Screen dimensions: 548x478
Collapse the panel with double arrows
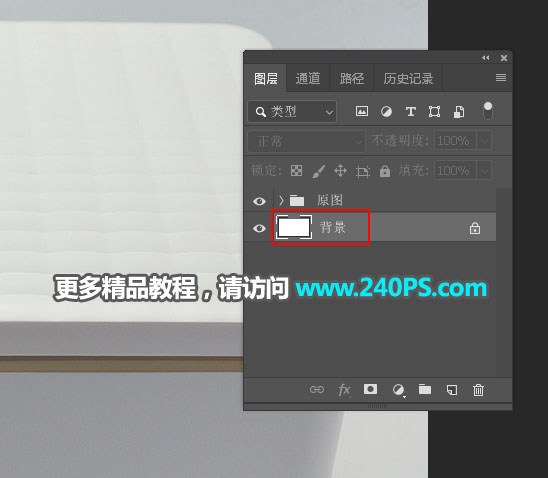486,58
